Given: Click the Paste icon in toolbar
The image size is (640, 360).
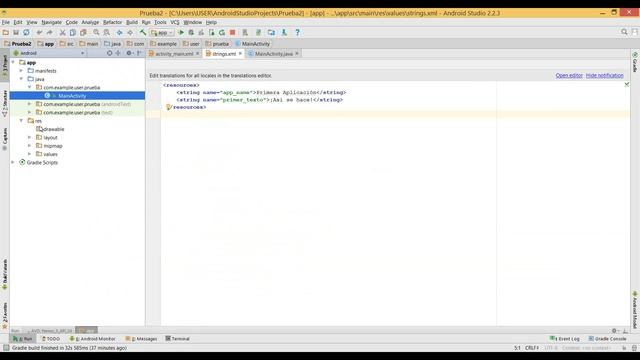Looking at the screenshot, I should point(83,32).
